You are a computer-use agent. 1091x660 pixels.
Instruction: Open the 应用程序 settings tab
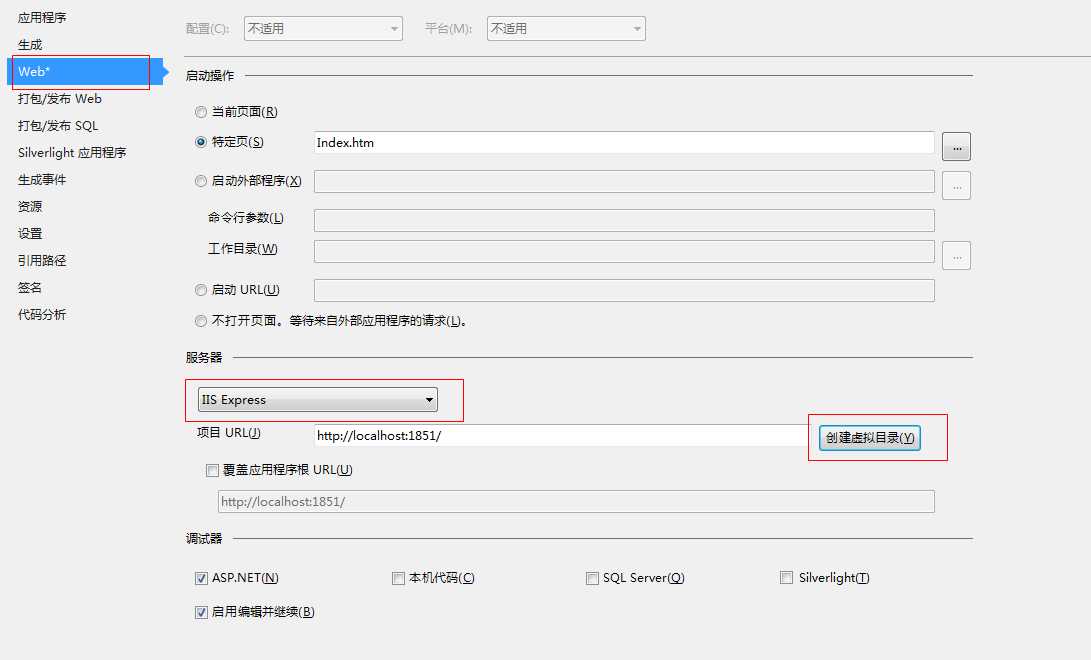(42, 17)
